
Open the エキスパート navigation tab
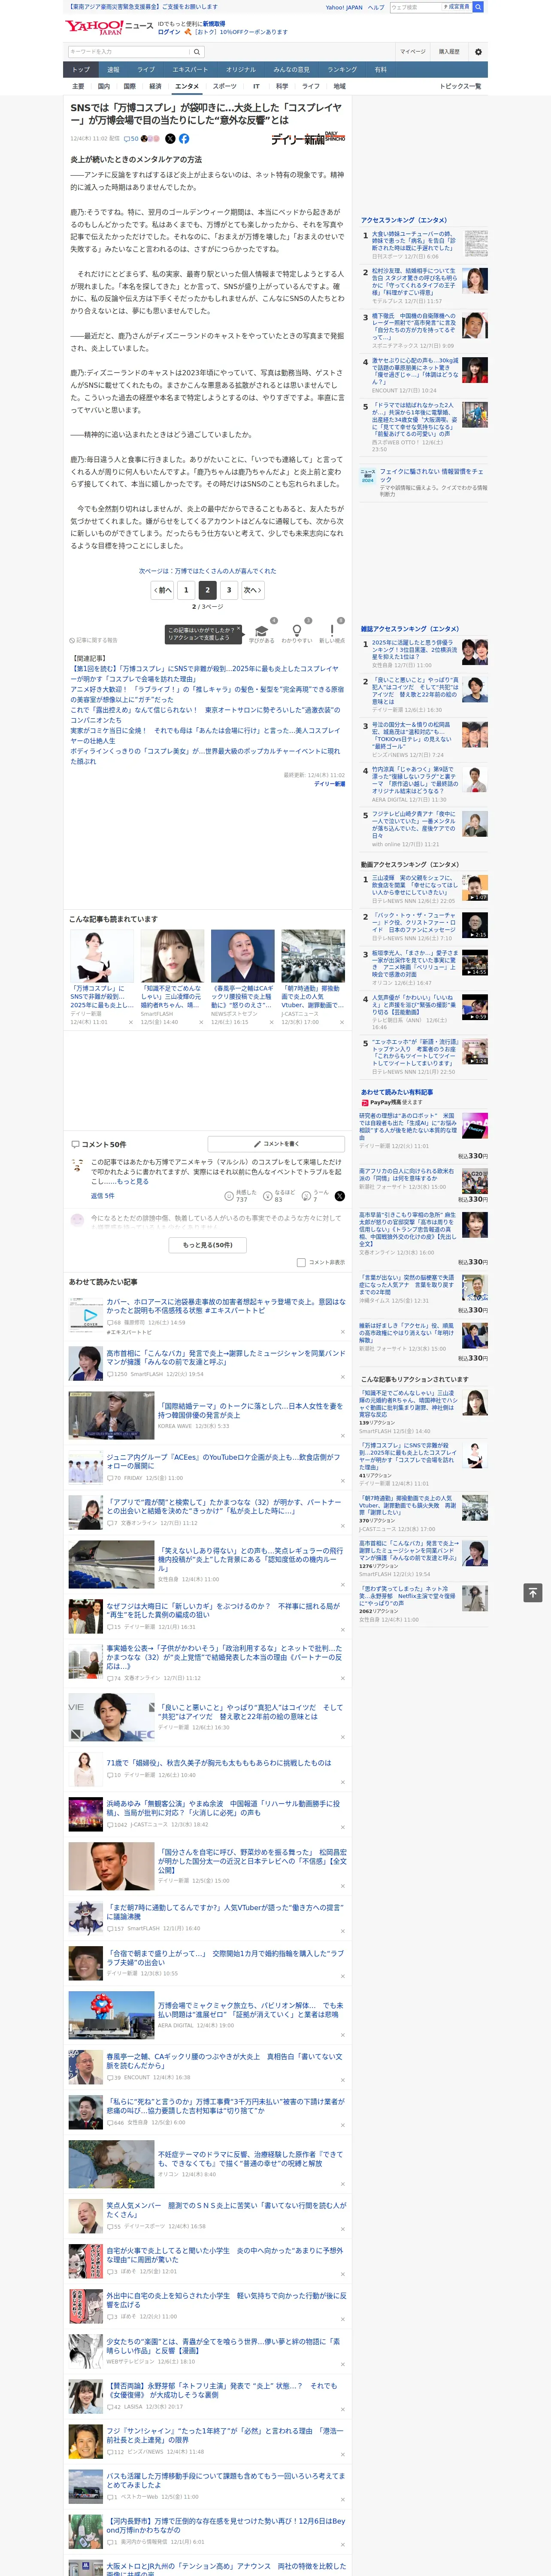coord(190,70)
